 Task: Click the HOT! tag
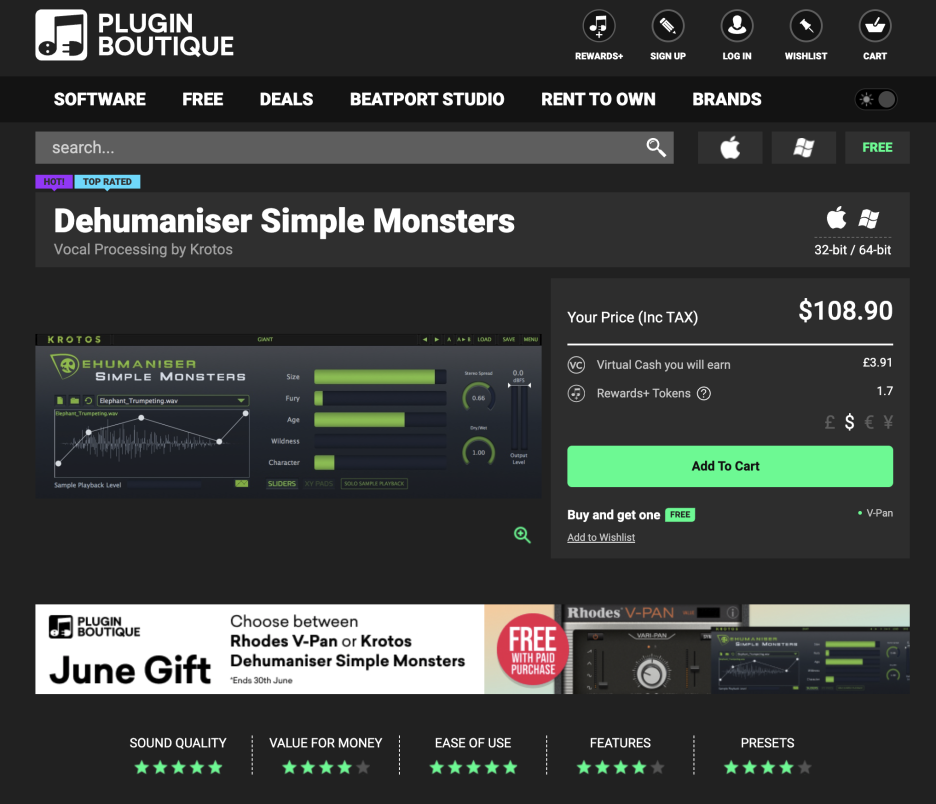coord(54,181)
